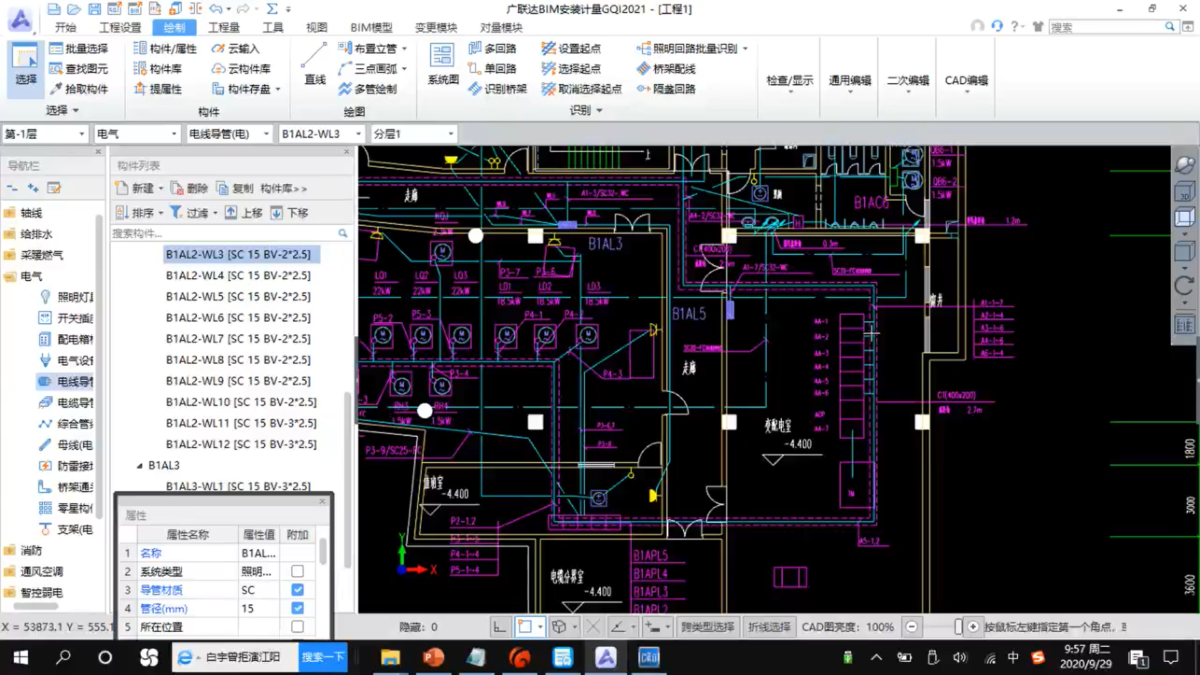
Task: Check 所在位置 additional checkbox
Action: pos(297,627)
